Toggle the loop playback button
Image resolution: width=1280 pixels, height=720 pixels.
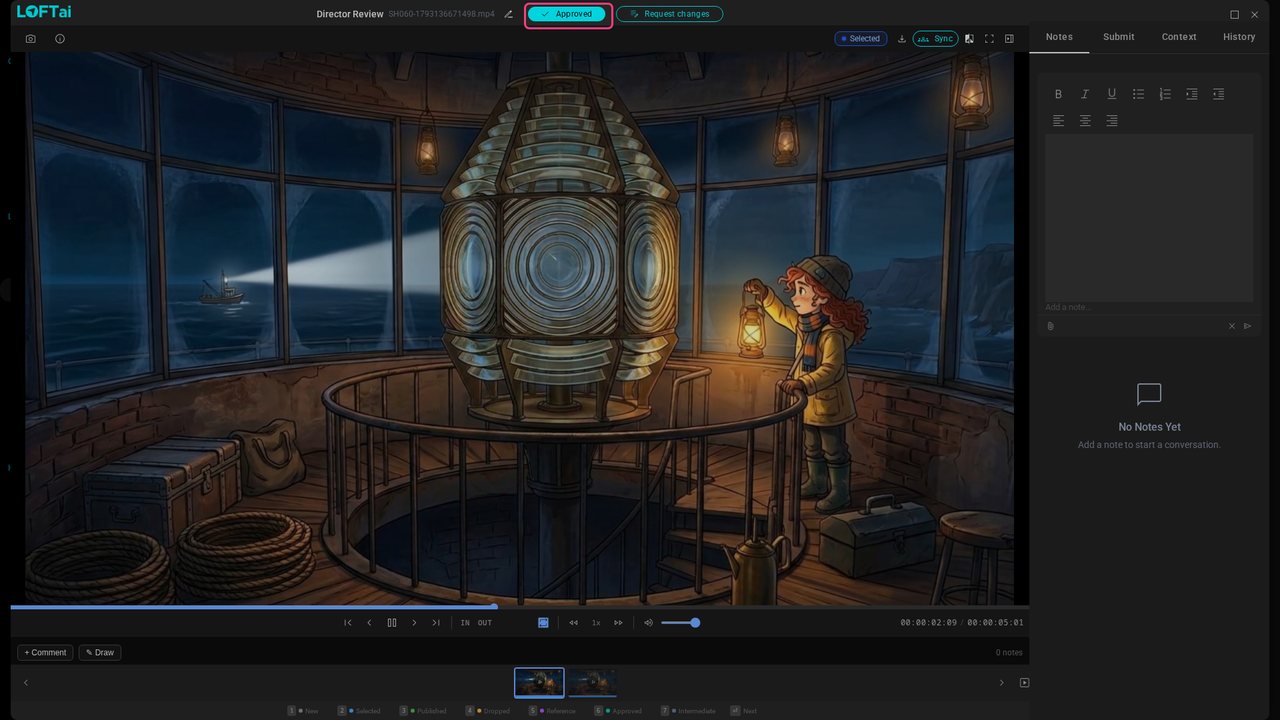tap(543, 623)
